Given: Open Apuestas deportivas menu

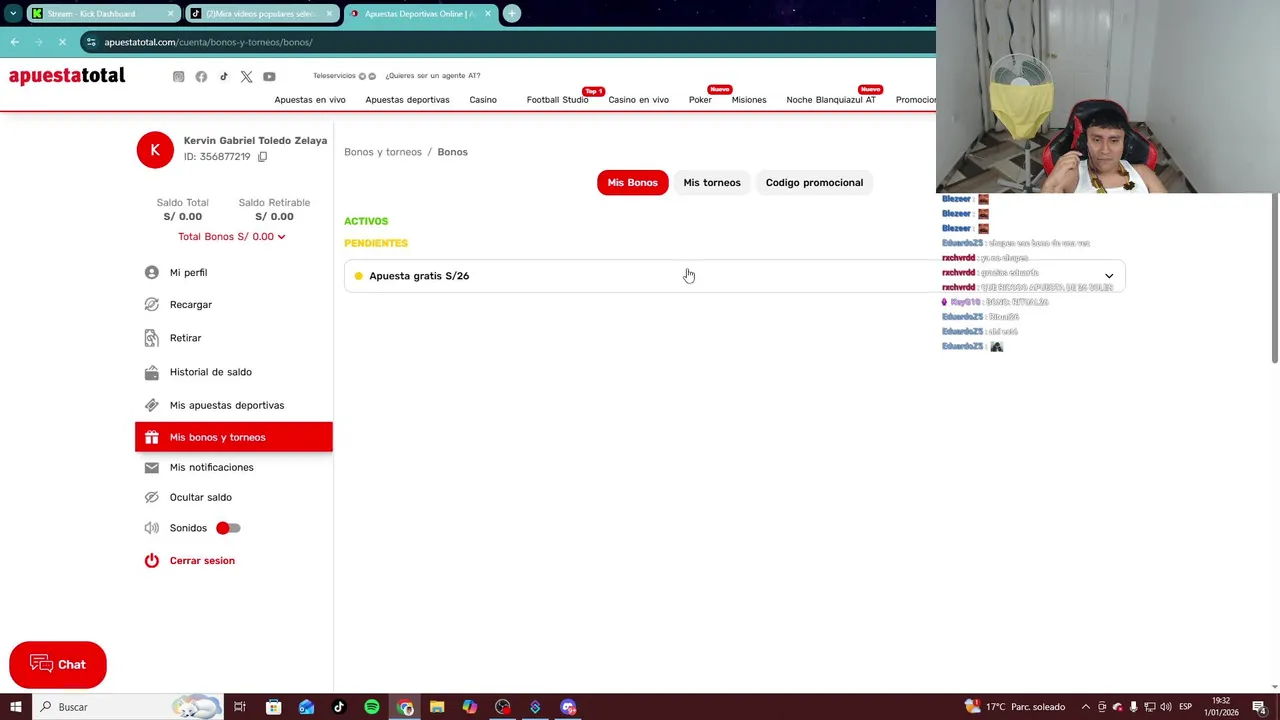Looking at the screenshot, I should [407, 100].
